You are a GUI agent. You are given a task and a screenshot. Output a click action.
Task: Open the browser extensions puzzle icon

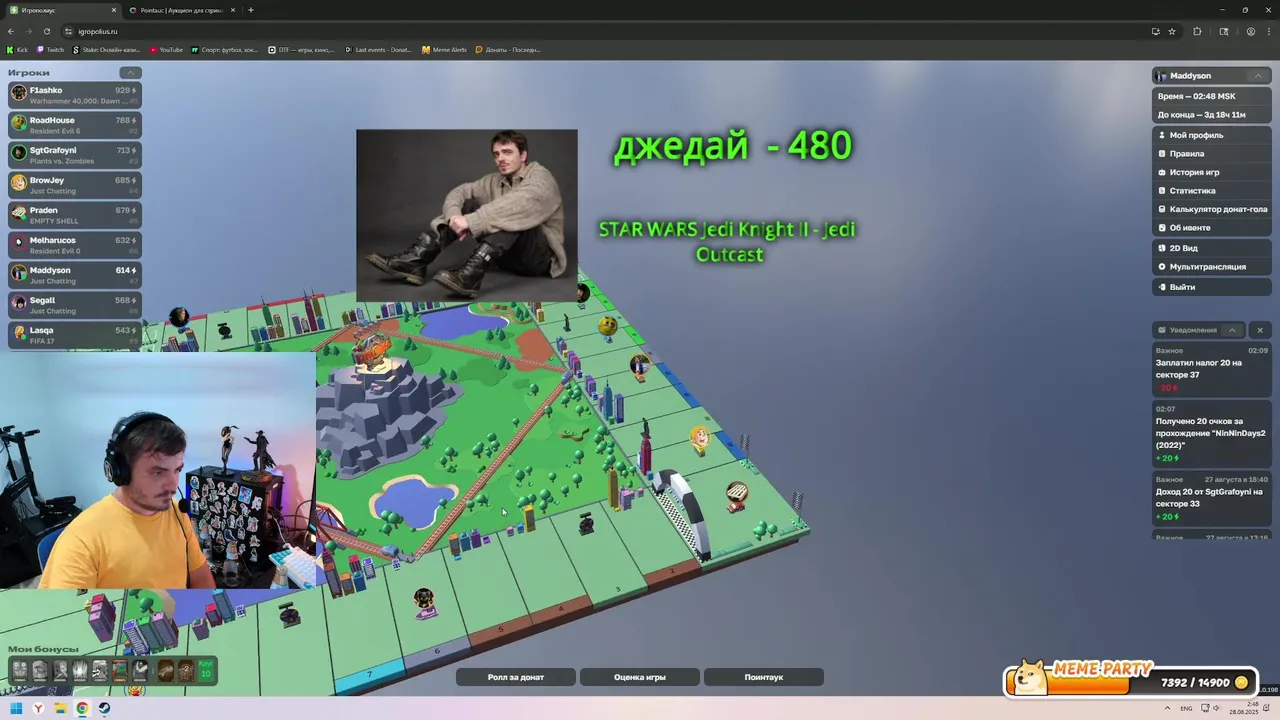[x=1197, y=31]
